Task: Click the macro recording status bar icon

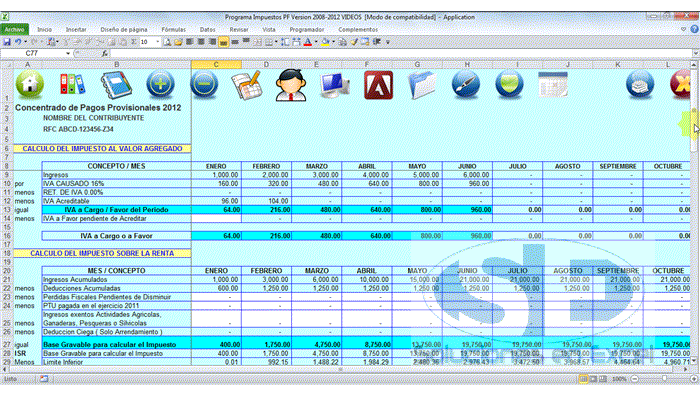Action: 44,379
